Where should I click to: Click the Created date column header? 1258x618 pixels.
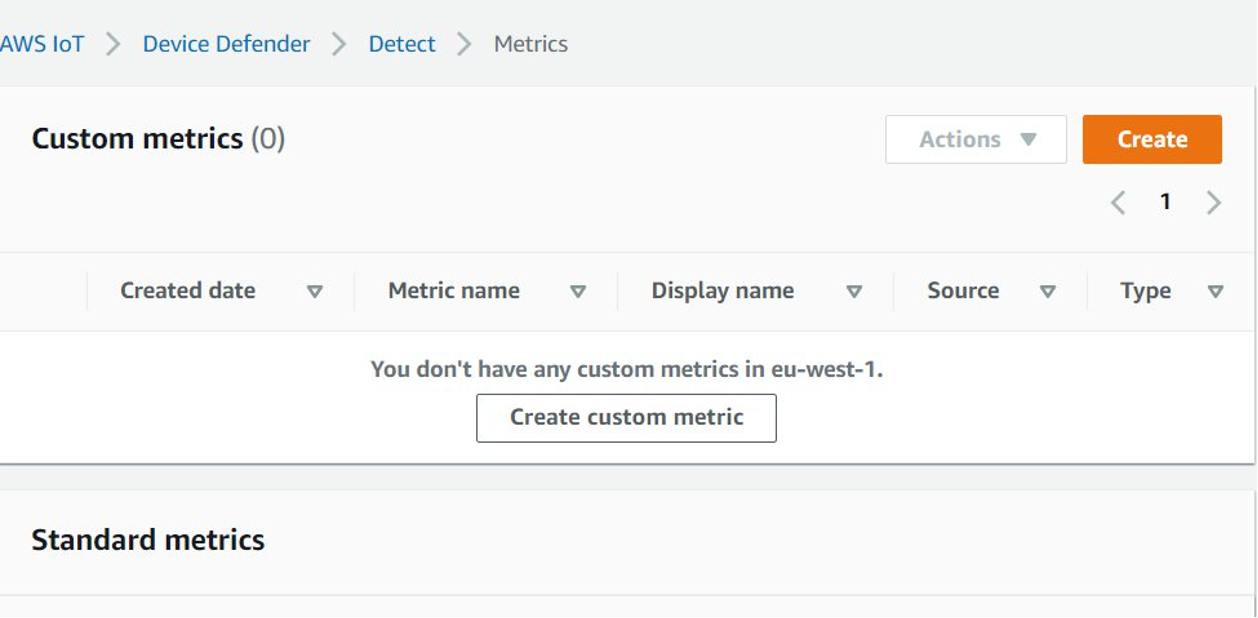click(188, 291)
